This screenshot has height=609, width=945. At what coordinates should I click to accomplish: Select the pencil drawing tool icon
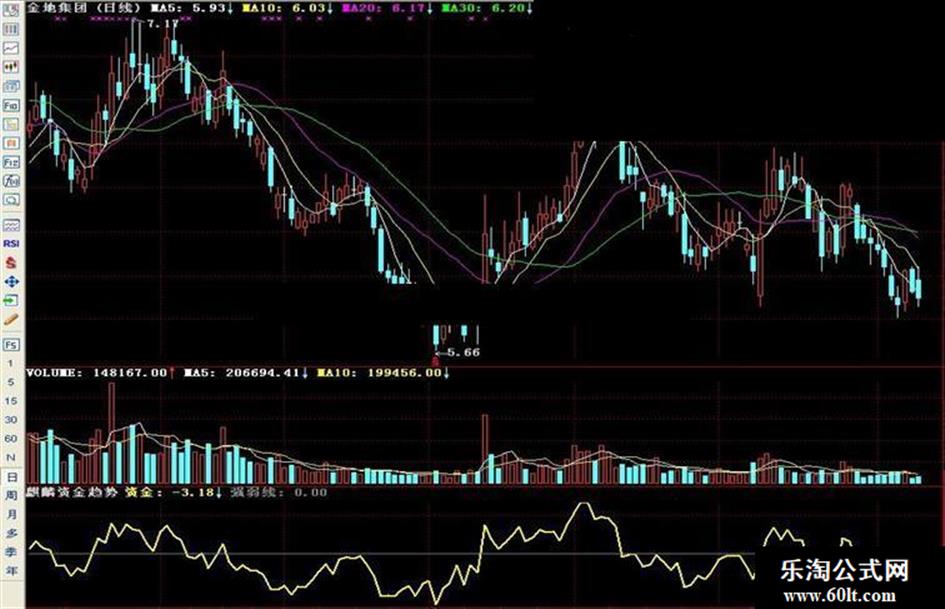(10, 320)
